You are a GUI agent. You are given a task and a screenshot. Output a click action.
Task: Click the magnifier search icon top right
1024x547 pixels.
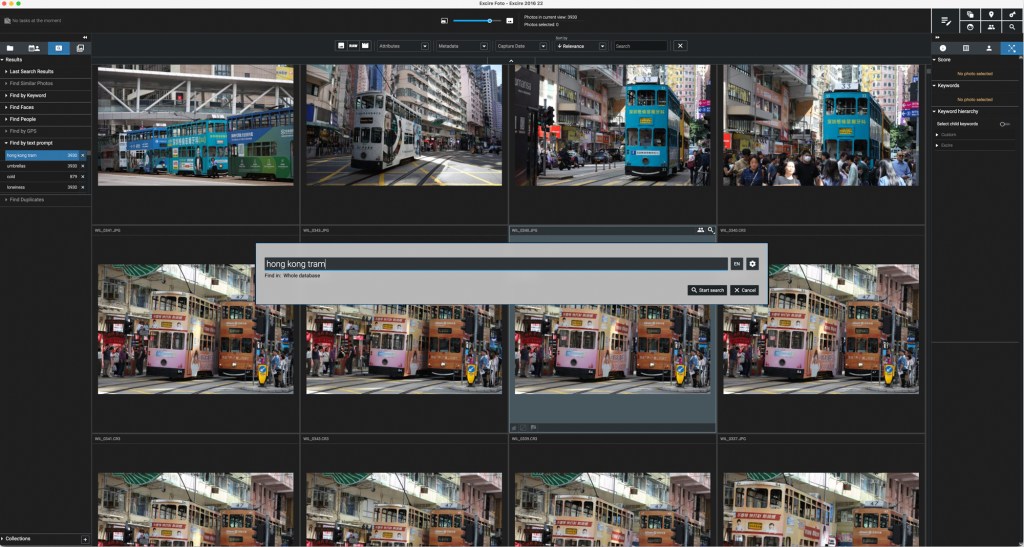1012,27
